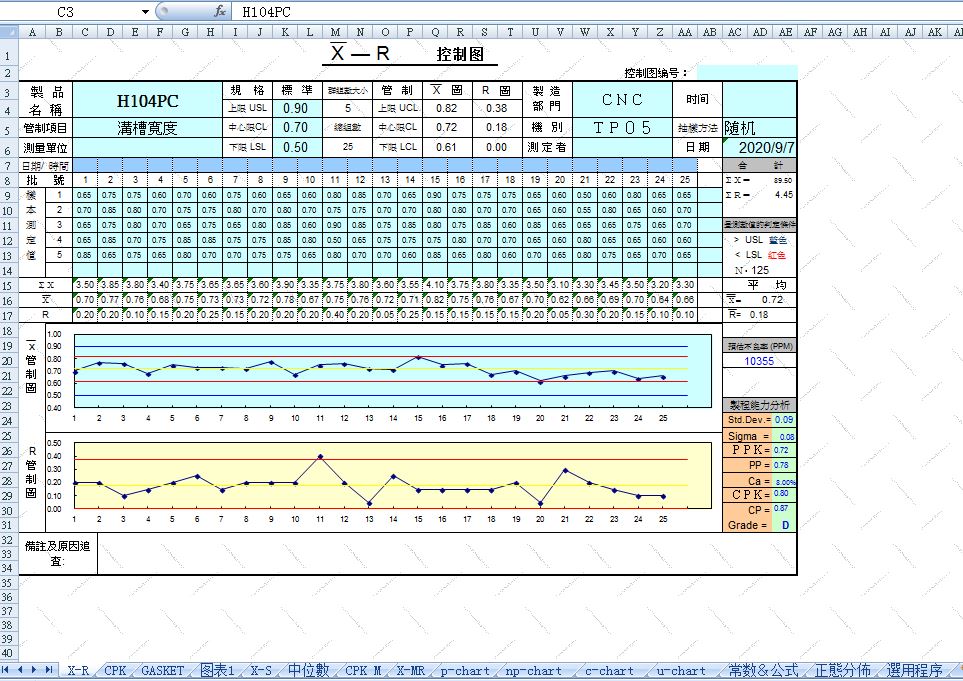This screenshot has width=963, height=681.
Task: Switch to the CPK sheet tab
Action: point(114,672)
